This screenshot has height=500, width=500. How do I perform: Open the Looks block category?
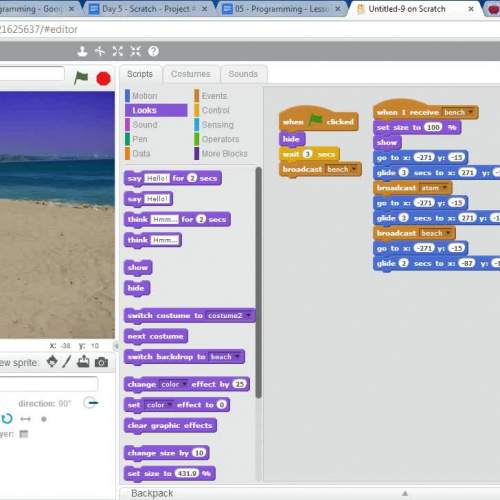point(156,110)
